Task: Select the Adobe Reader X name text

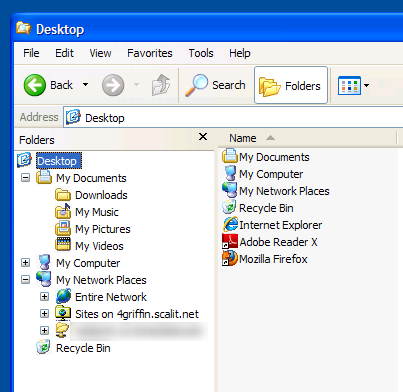Action: pyautogui.click(x=278, y=242)
